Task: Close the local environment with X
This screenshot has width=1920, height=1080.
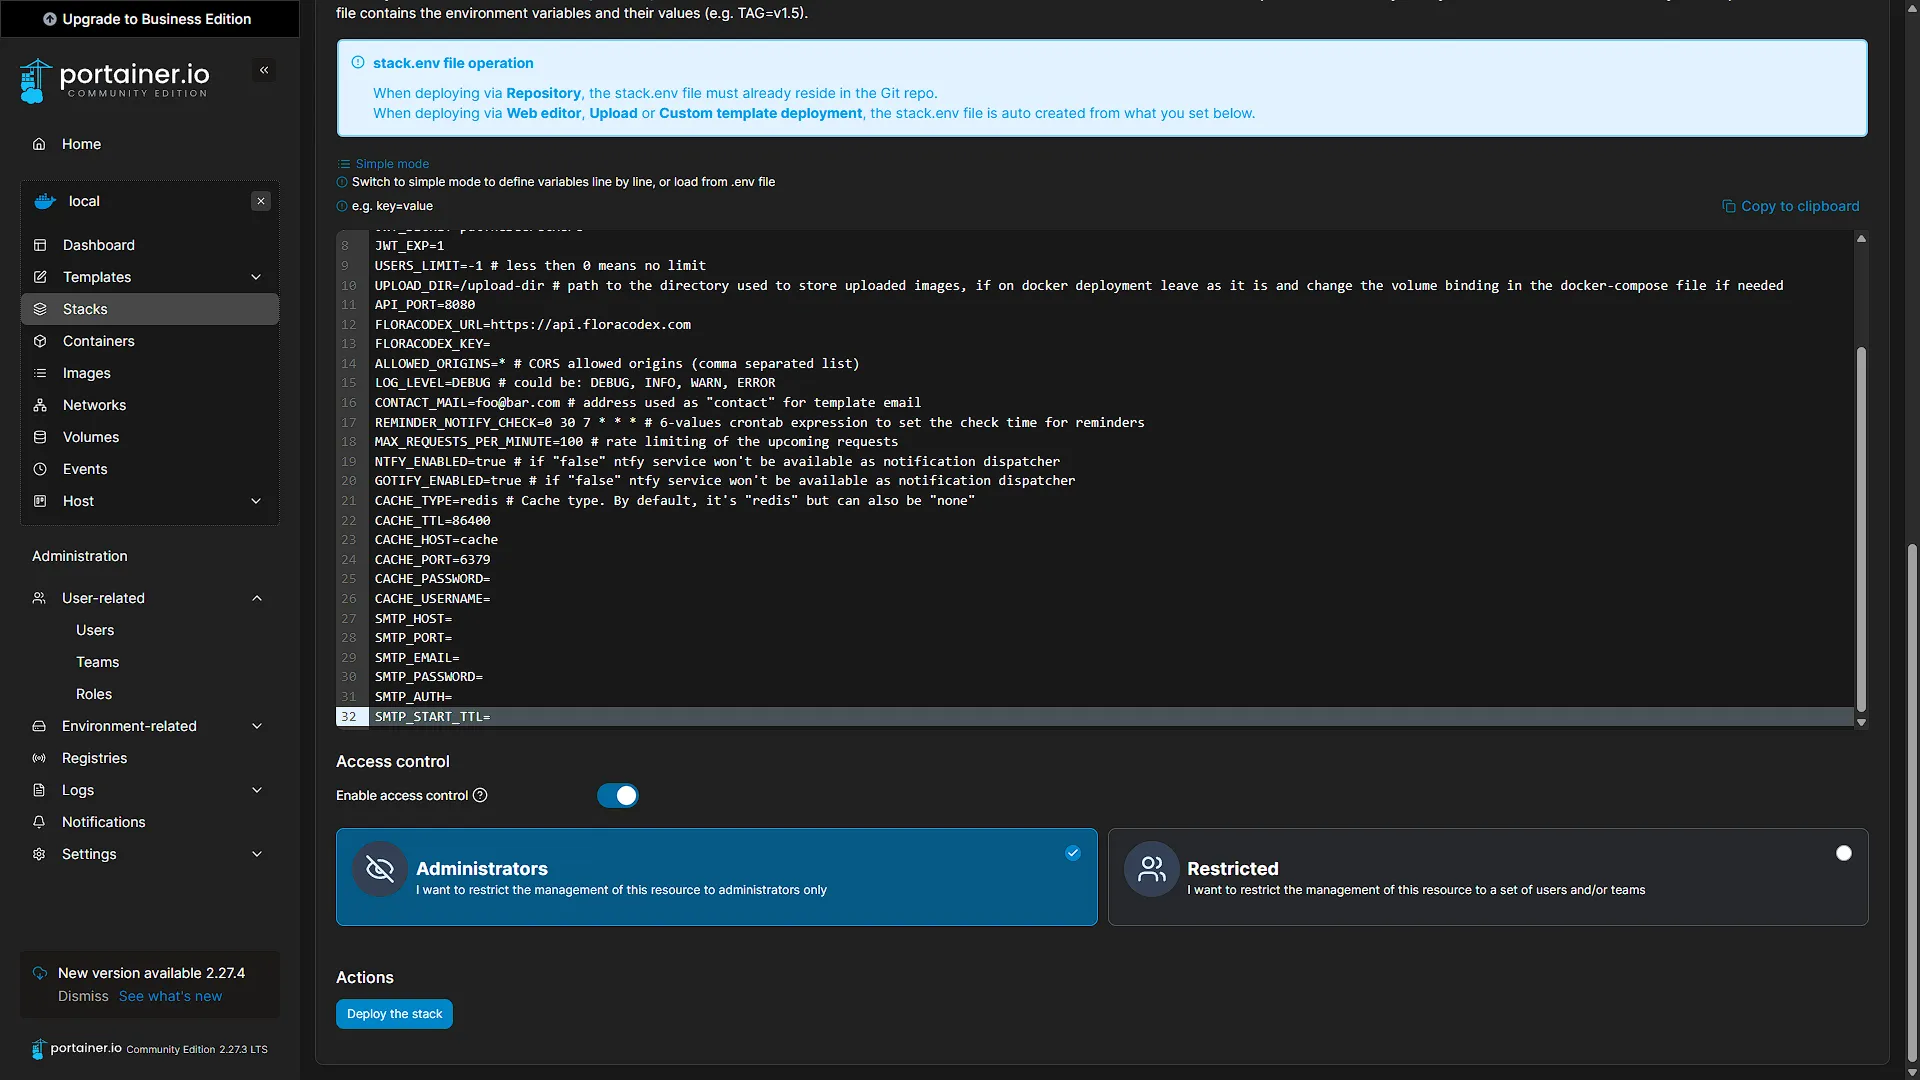Action: tap(261, 201)
